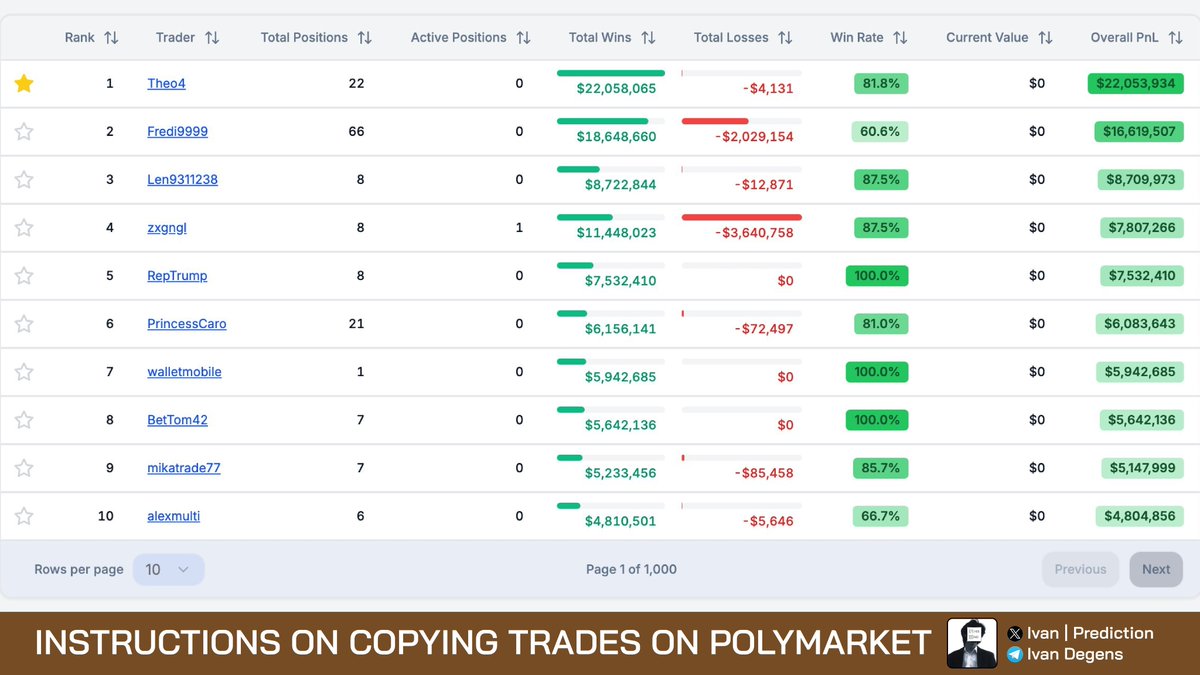Sort by Total Wins arrows icon
Image resolution: width=1200 pixels, height=675 pixels.
click(648, 38)
